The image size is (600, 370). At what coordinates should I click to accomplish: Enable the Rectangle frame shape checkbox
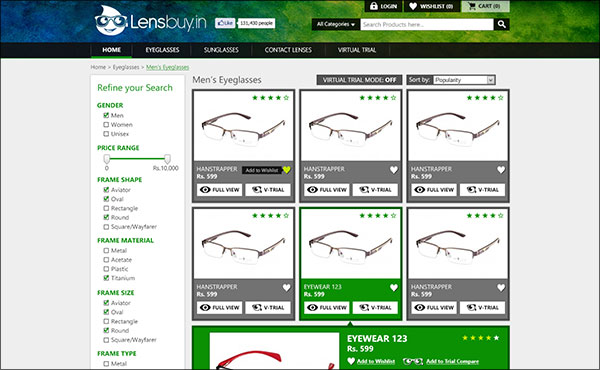click(x=106, y=208)
